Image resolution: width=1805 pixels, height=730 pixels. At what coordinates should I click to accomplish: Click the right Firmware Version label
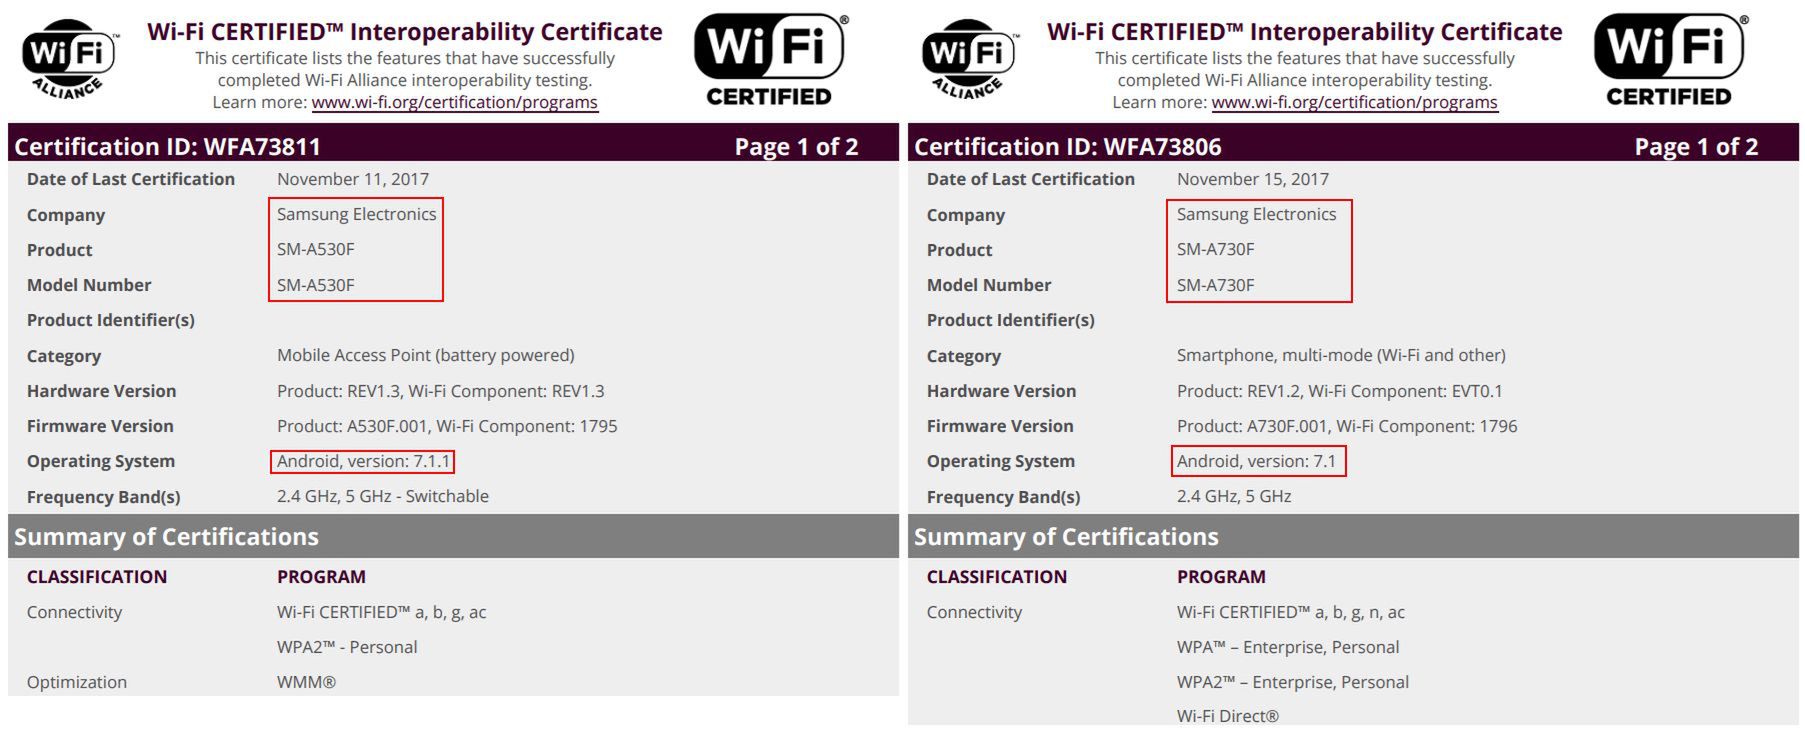1000,426
